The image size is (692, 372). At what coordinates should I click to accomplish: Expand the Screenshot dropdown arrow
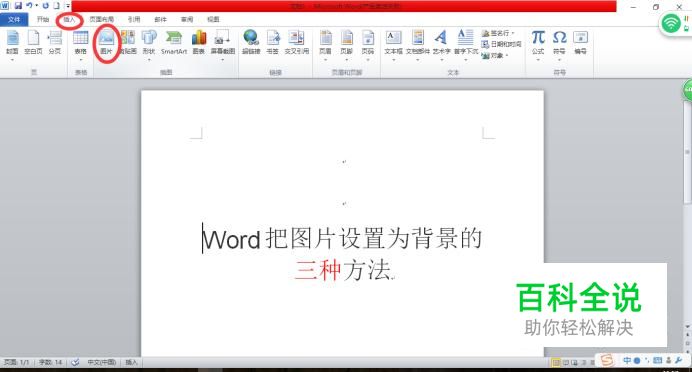tap(222, 60)
